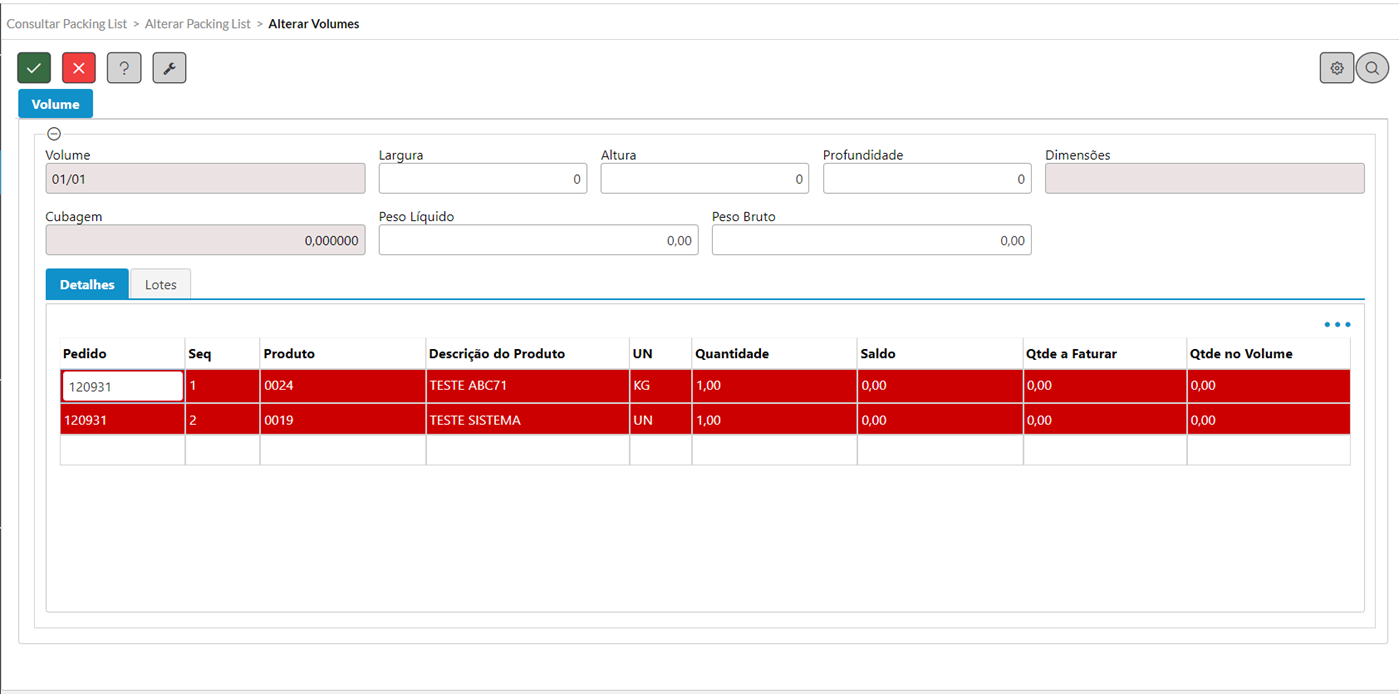Navigate to Alterar Packing List breadcrumb
This screenshot has height=694, width=1399.
point(198,24)
